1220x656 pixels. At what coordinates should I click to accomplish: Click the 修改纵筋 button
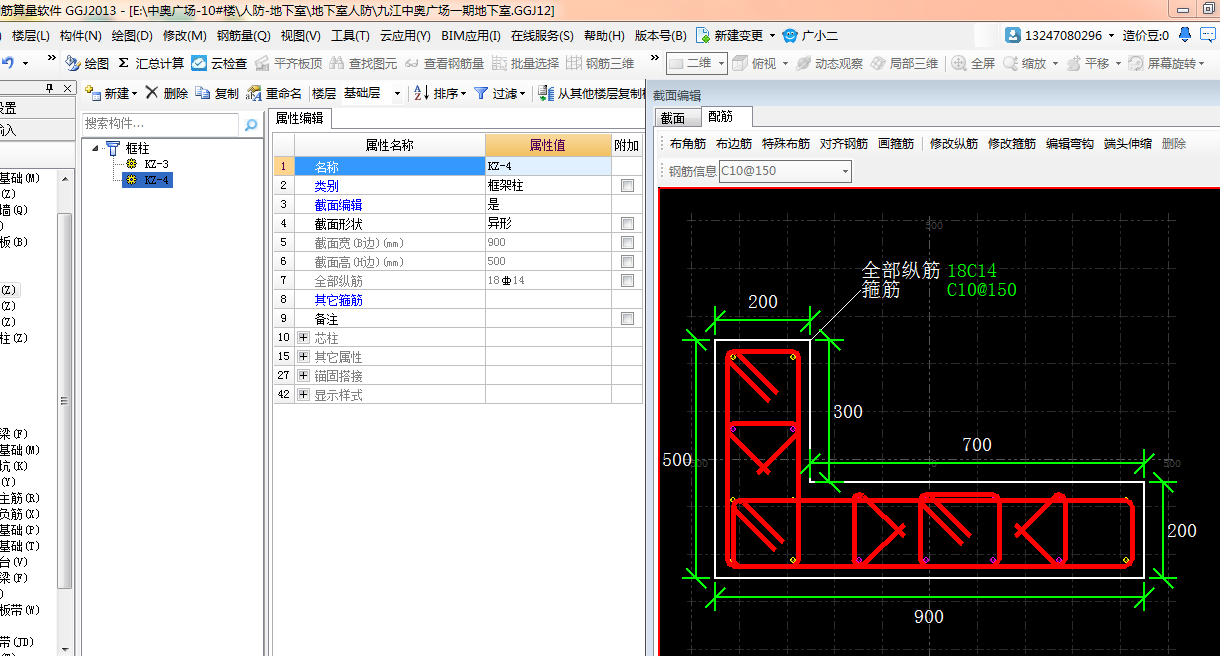[x=954, y=144]
